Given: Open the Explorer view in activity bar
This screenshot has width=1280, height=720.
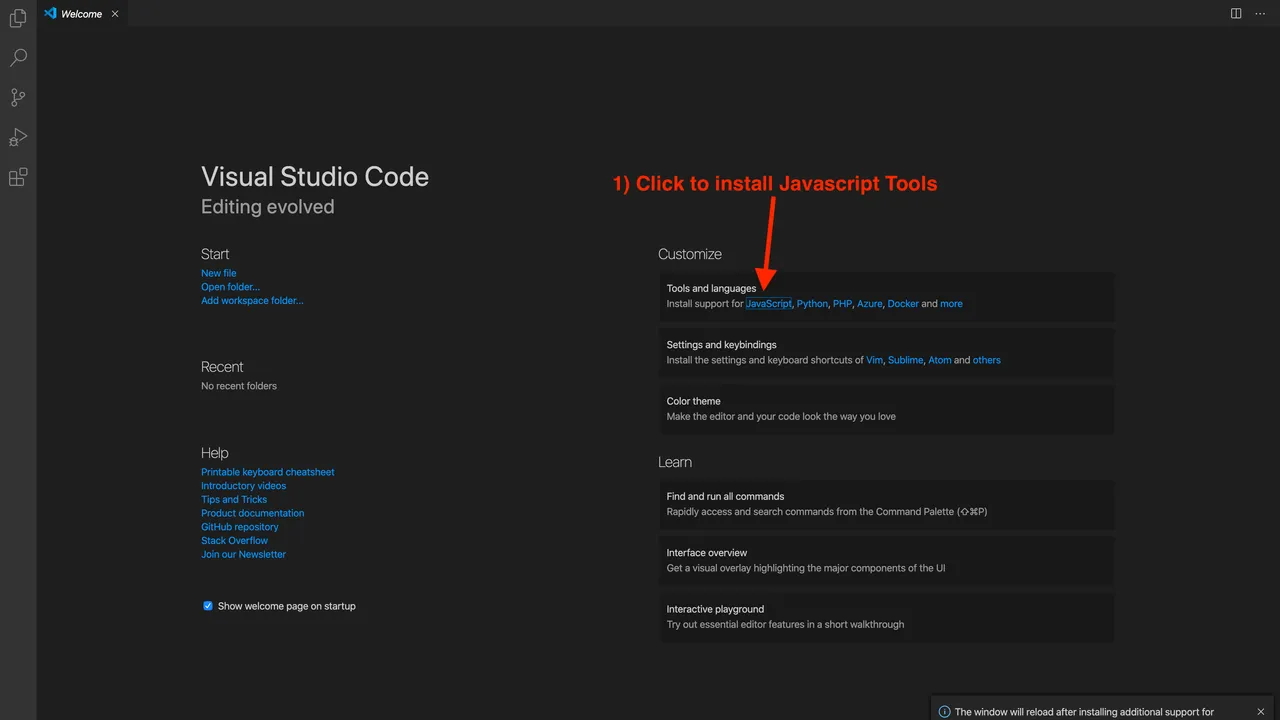Looking at the screenshot, I should click(18, 18).
